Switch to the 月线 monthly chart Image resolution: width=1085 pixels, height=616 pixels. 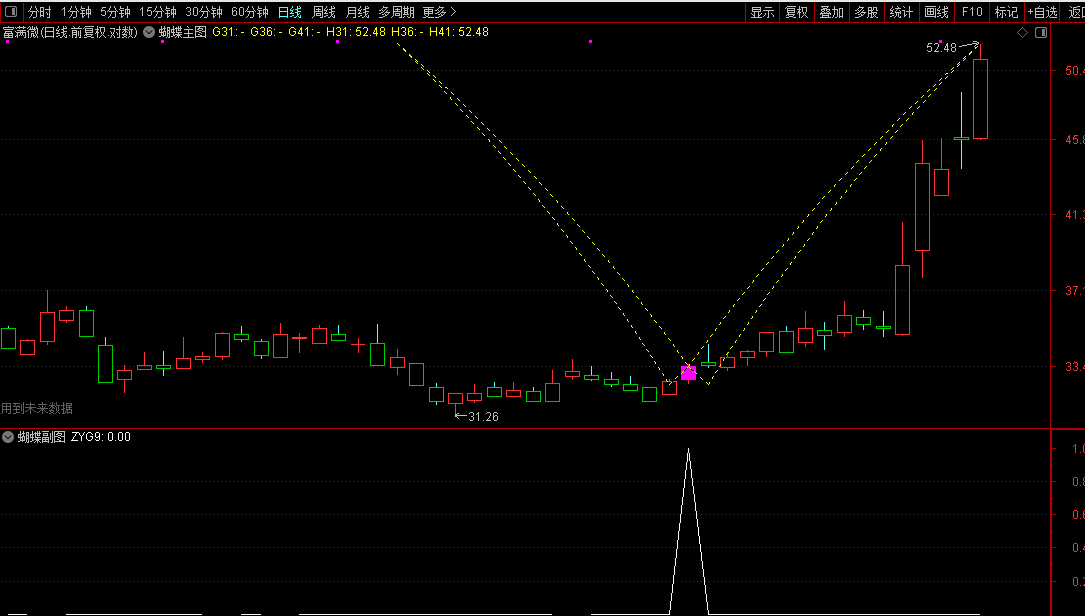(358, 12)
